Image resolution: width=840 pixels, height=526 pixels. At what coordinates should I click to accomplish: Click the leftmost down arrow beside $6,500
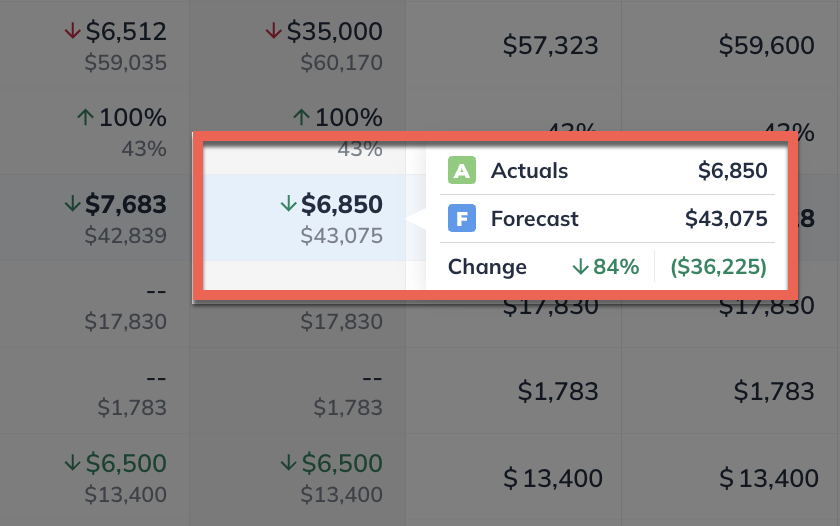pyautogui.click(x=71, y=463)
